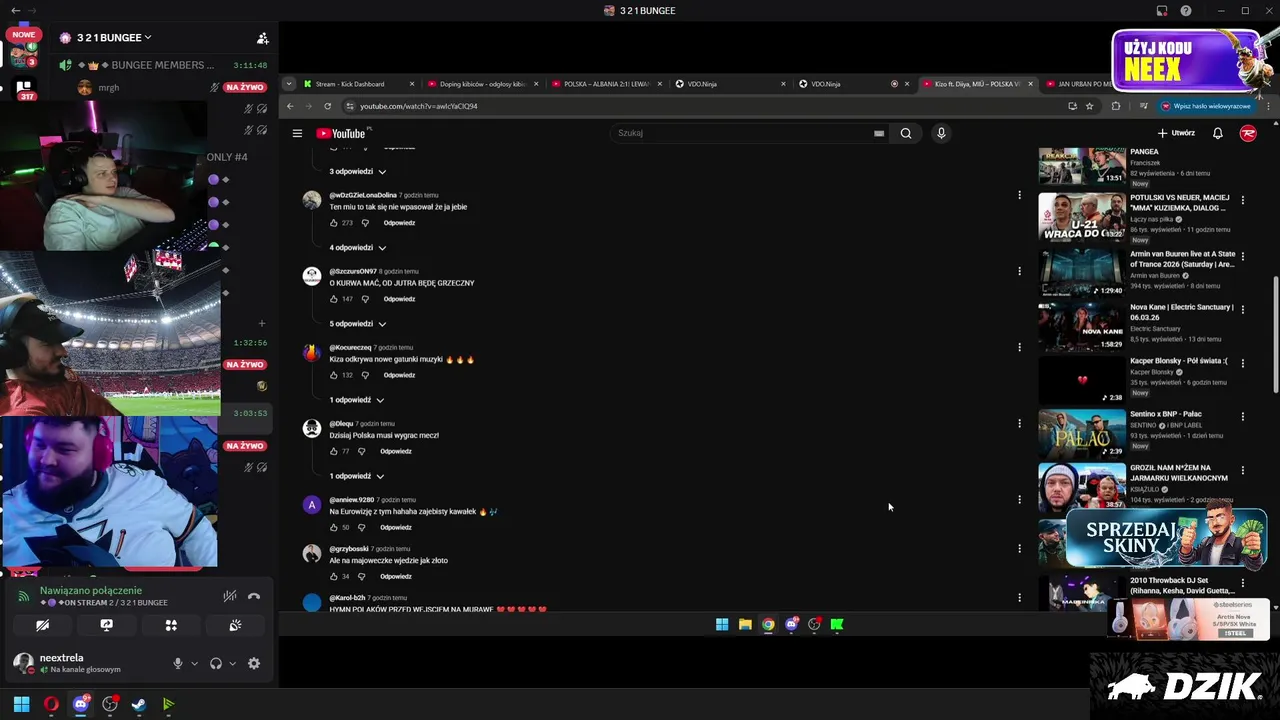Open Discord soundboard button
The image size is (1280, 720).
[x=235, y=625]
